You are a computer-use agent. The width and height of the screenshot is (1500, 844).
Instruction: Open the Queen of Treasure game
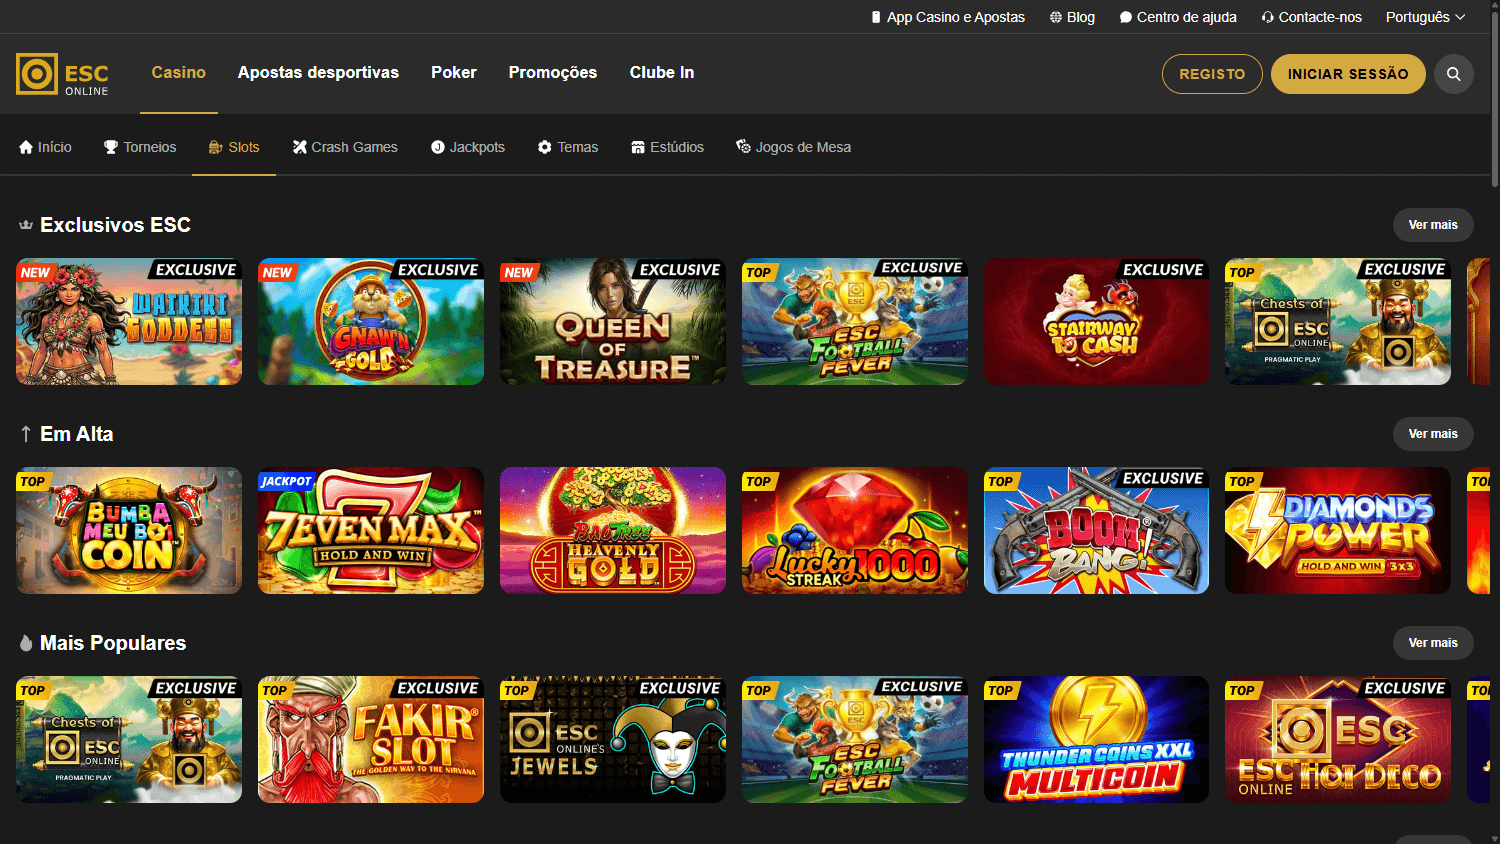[x=613, y=322]
